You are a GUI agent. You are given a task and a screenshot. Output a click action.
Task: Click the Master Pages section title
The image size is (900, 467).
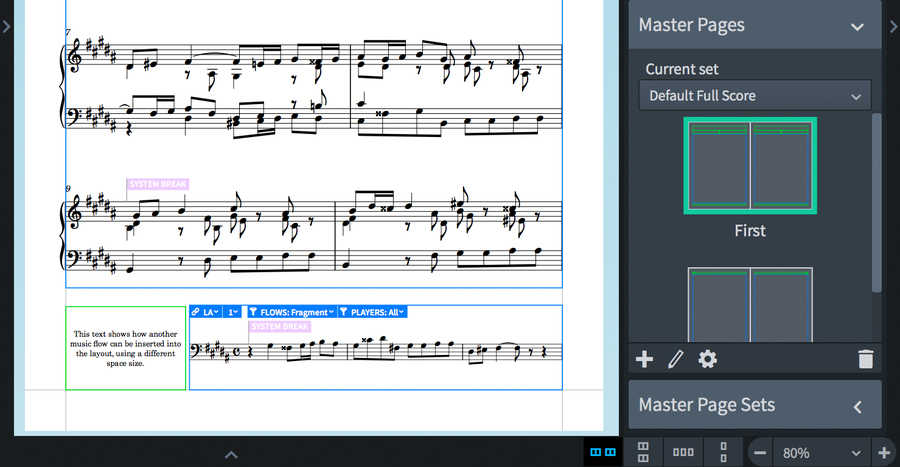pos(692,25)
